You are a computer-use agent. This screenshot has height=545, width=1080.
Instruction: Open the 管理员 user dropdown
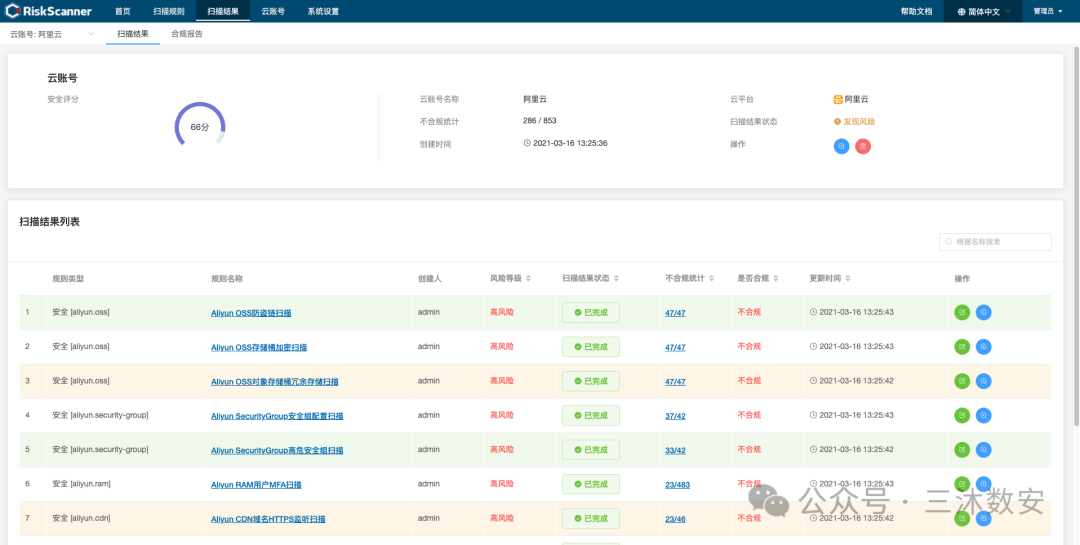point(1048,11)
